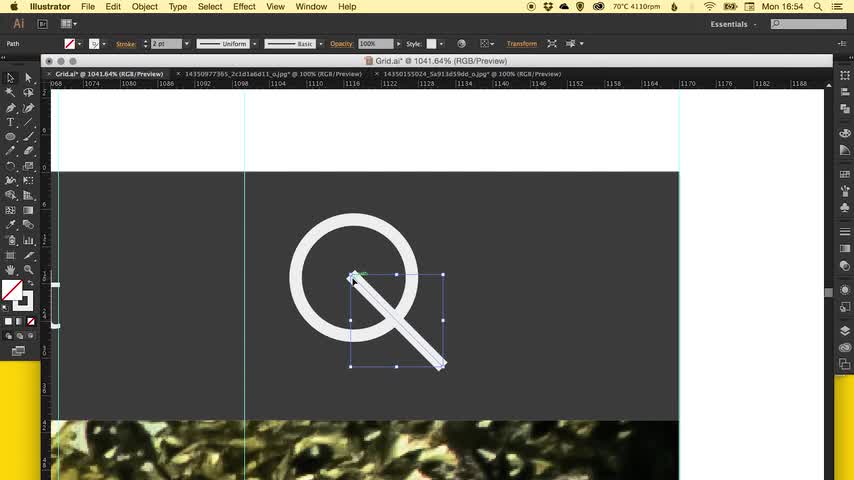
Task: Select the Eyedropper tool
Action: 10,224
